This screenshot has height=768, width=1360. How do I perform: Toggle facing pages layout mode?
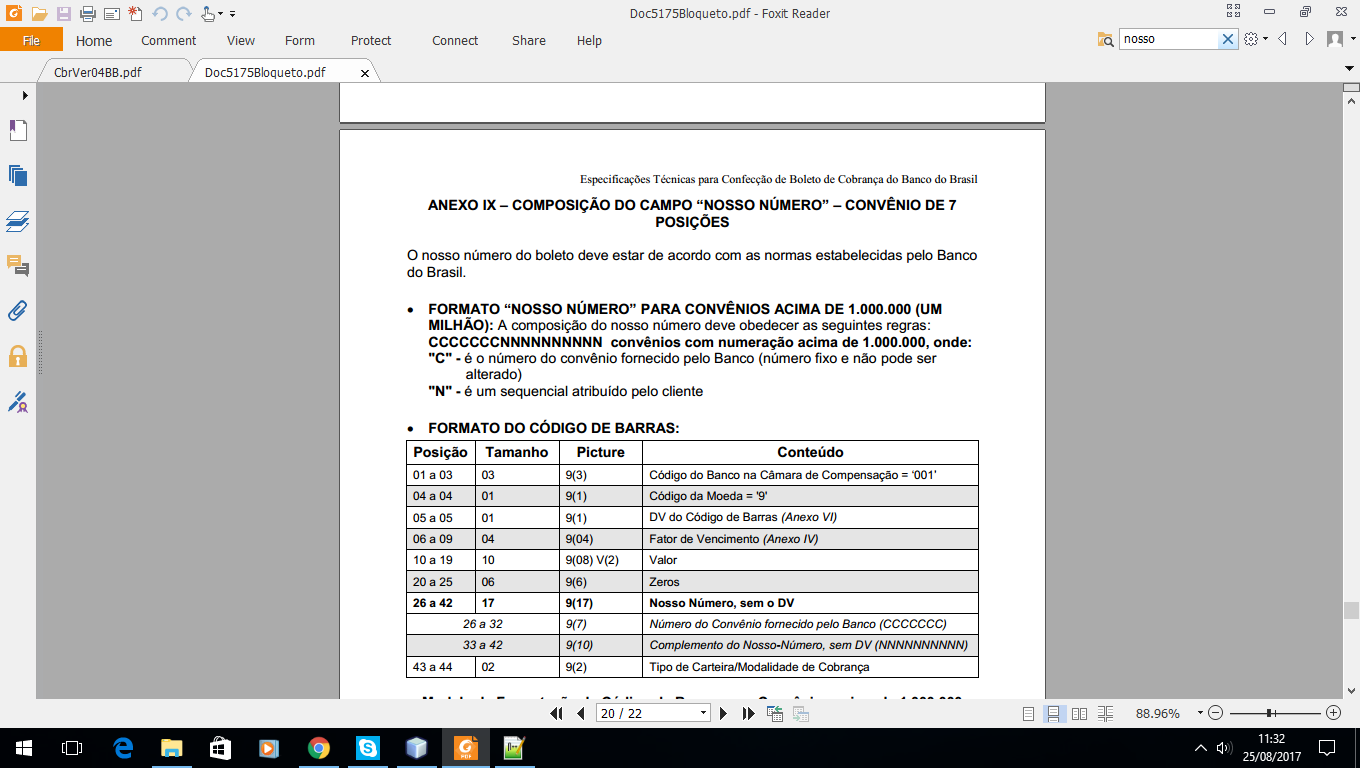point(1079,713)
